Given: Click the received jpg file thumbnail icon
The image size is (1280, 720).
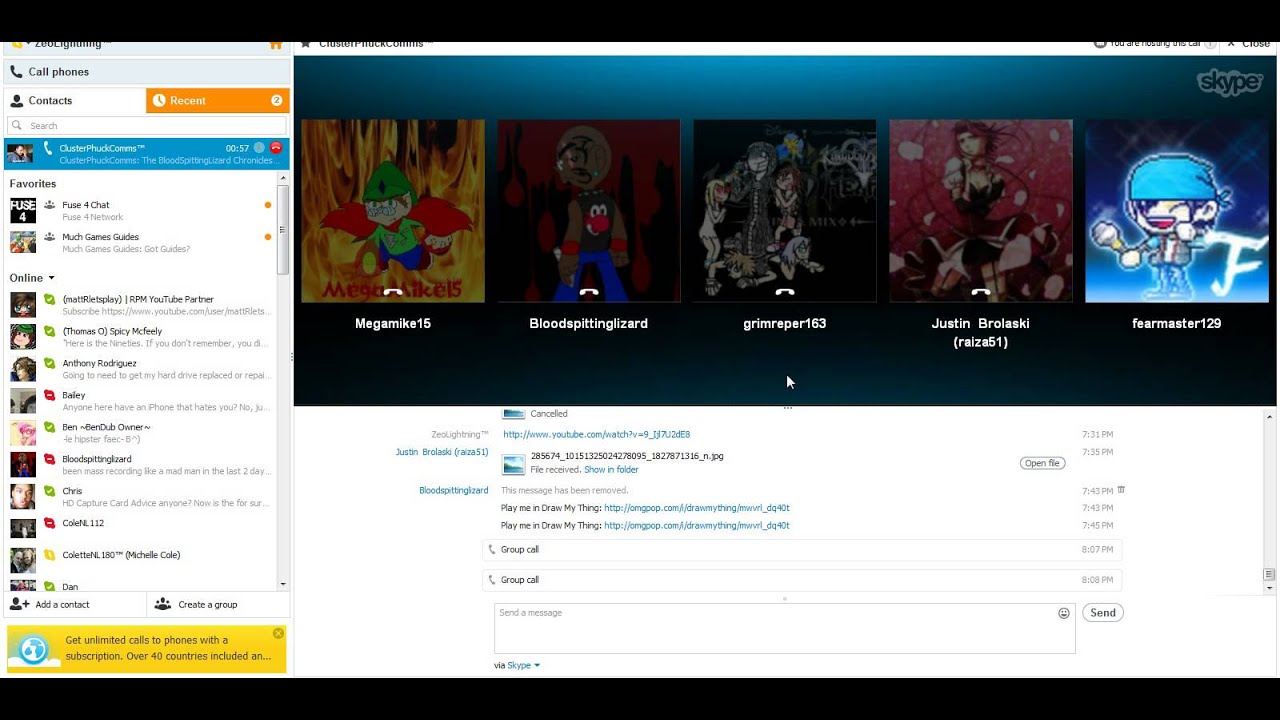Looking at the screenshot, I should click(x=513, y=464).
